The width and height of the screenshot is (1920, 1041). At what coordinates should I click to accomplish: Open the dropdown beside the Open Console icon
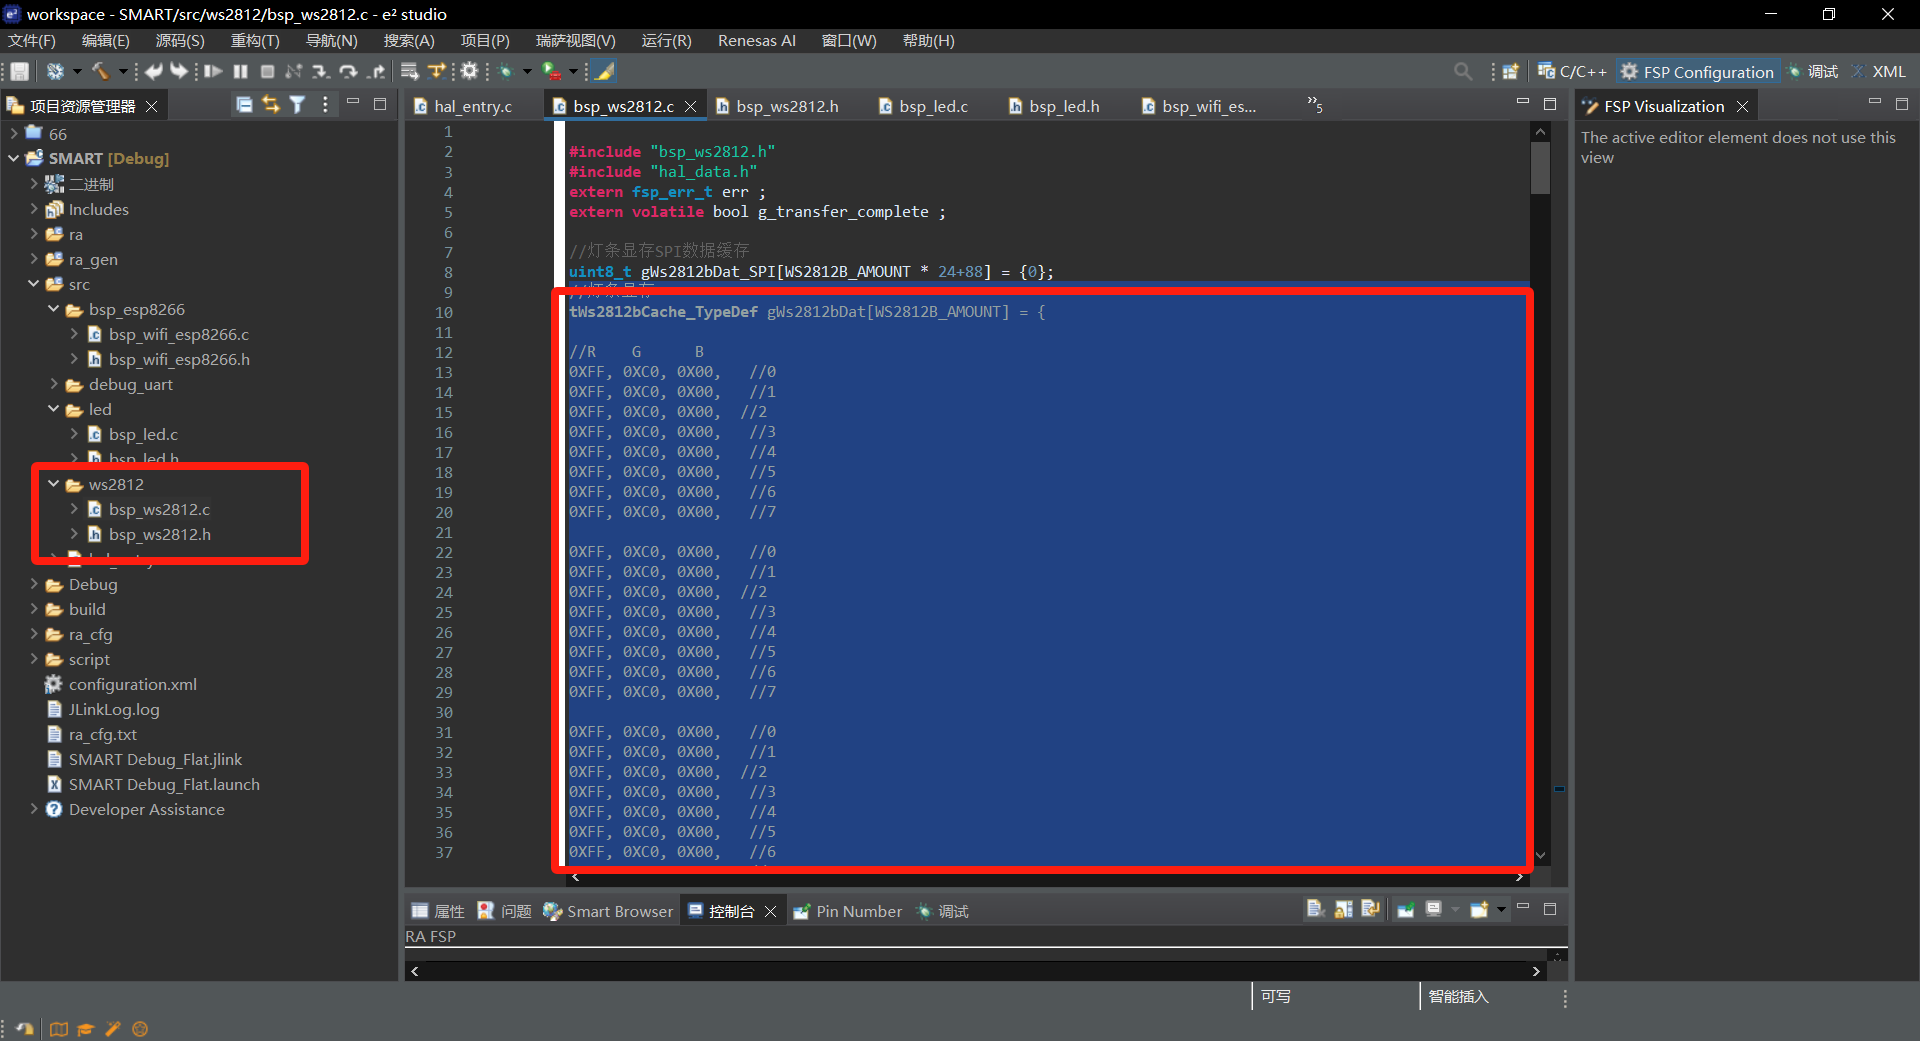coord(1501,909)
